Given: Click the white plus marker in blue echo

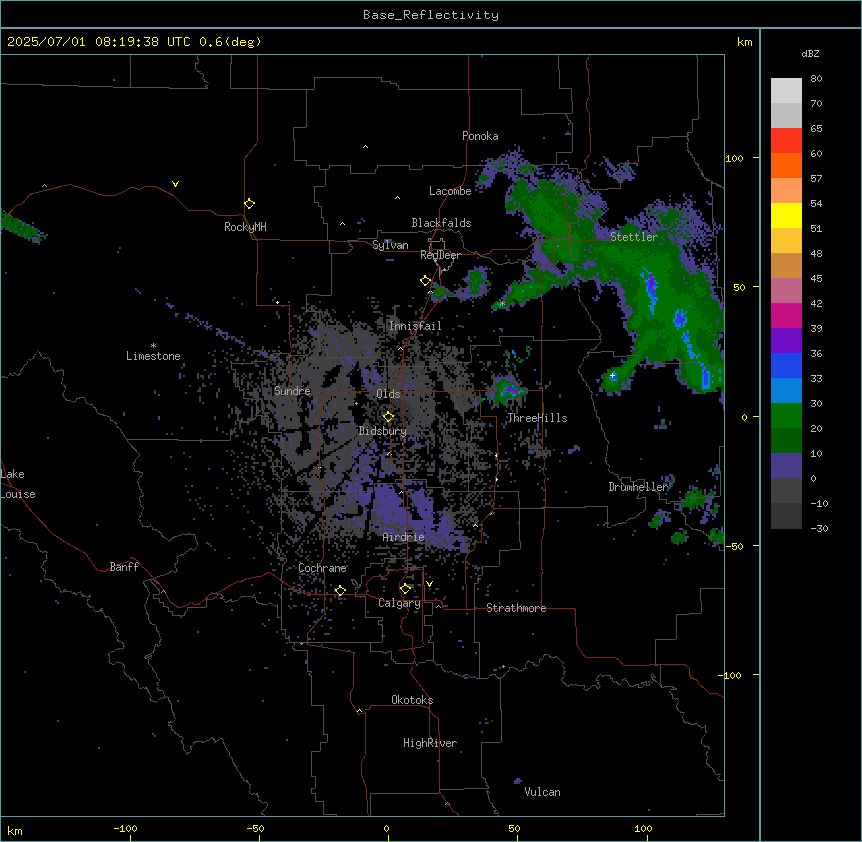Looking at the screenshot, I should pyautogui.click(x=612, y=376).
